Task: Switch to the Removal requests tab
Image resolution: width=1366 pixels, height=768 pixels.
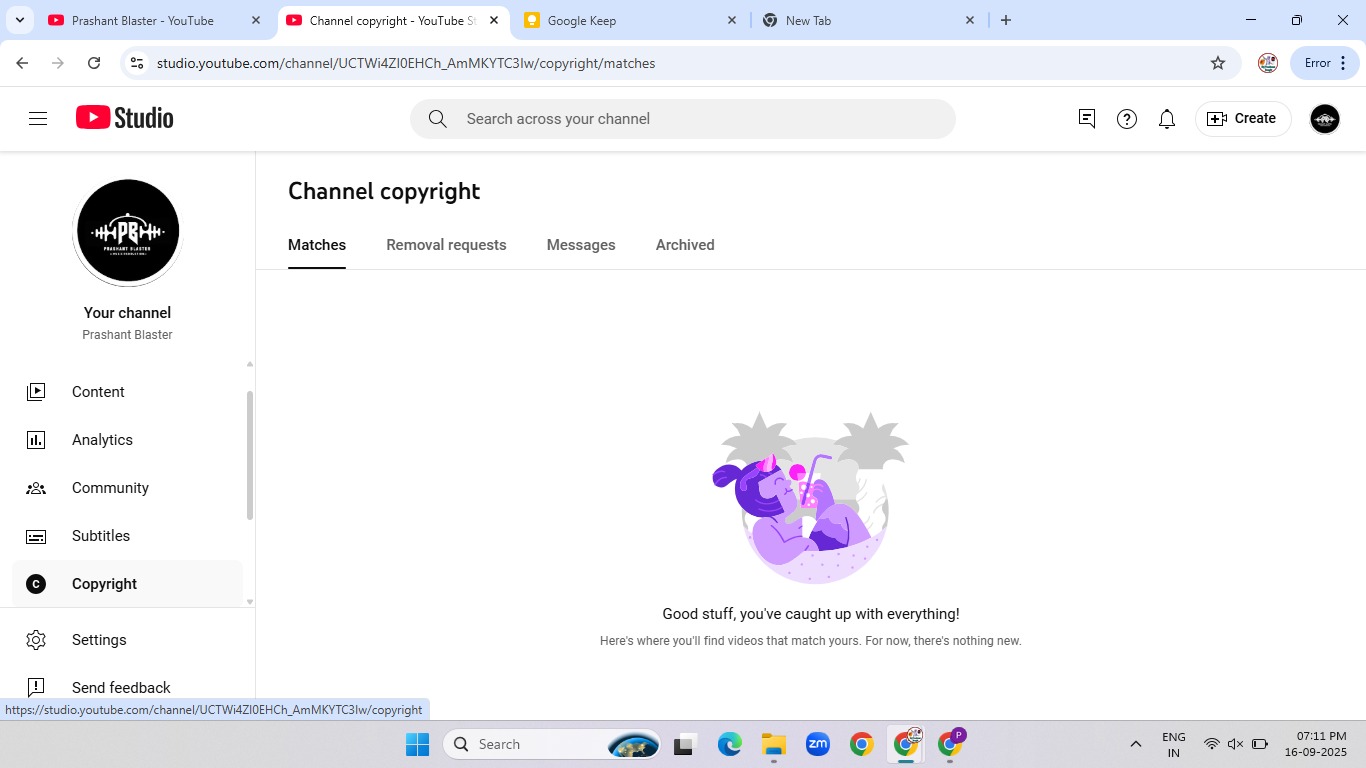Action: 446,245
